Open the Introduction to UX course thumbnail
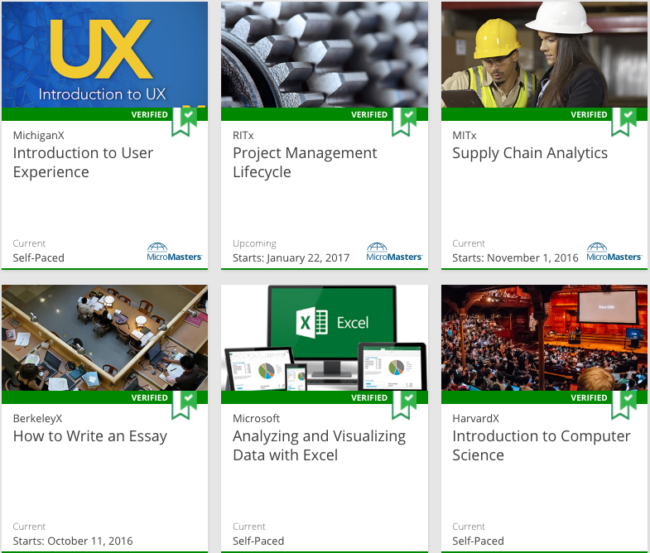 pyautogui.click(x=105, y=55)
